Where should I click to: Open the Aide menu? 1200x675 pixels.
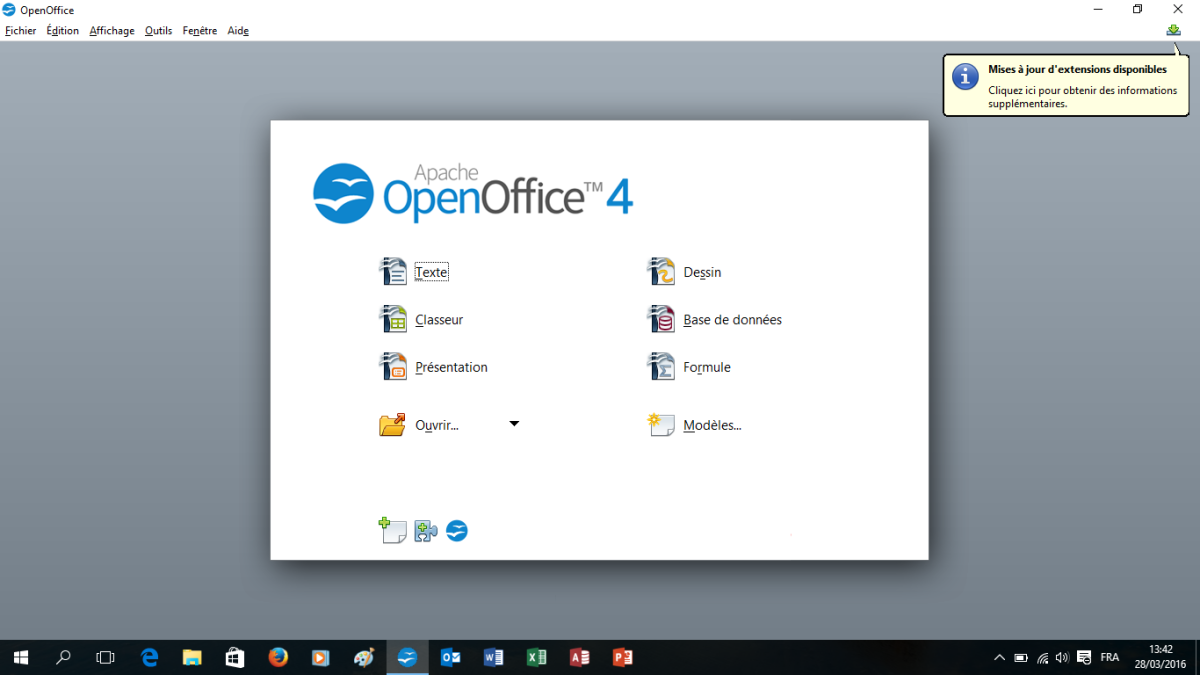tap(238, 31)
